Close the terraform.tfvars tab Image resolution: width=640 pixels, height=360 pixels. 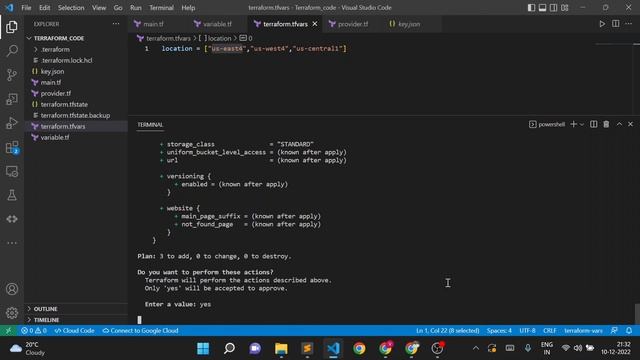315,24
